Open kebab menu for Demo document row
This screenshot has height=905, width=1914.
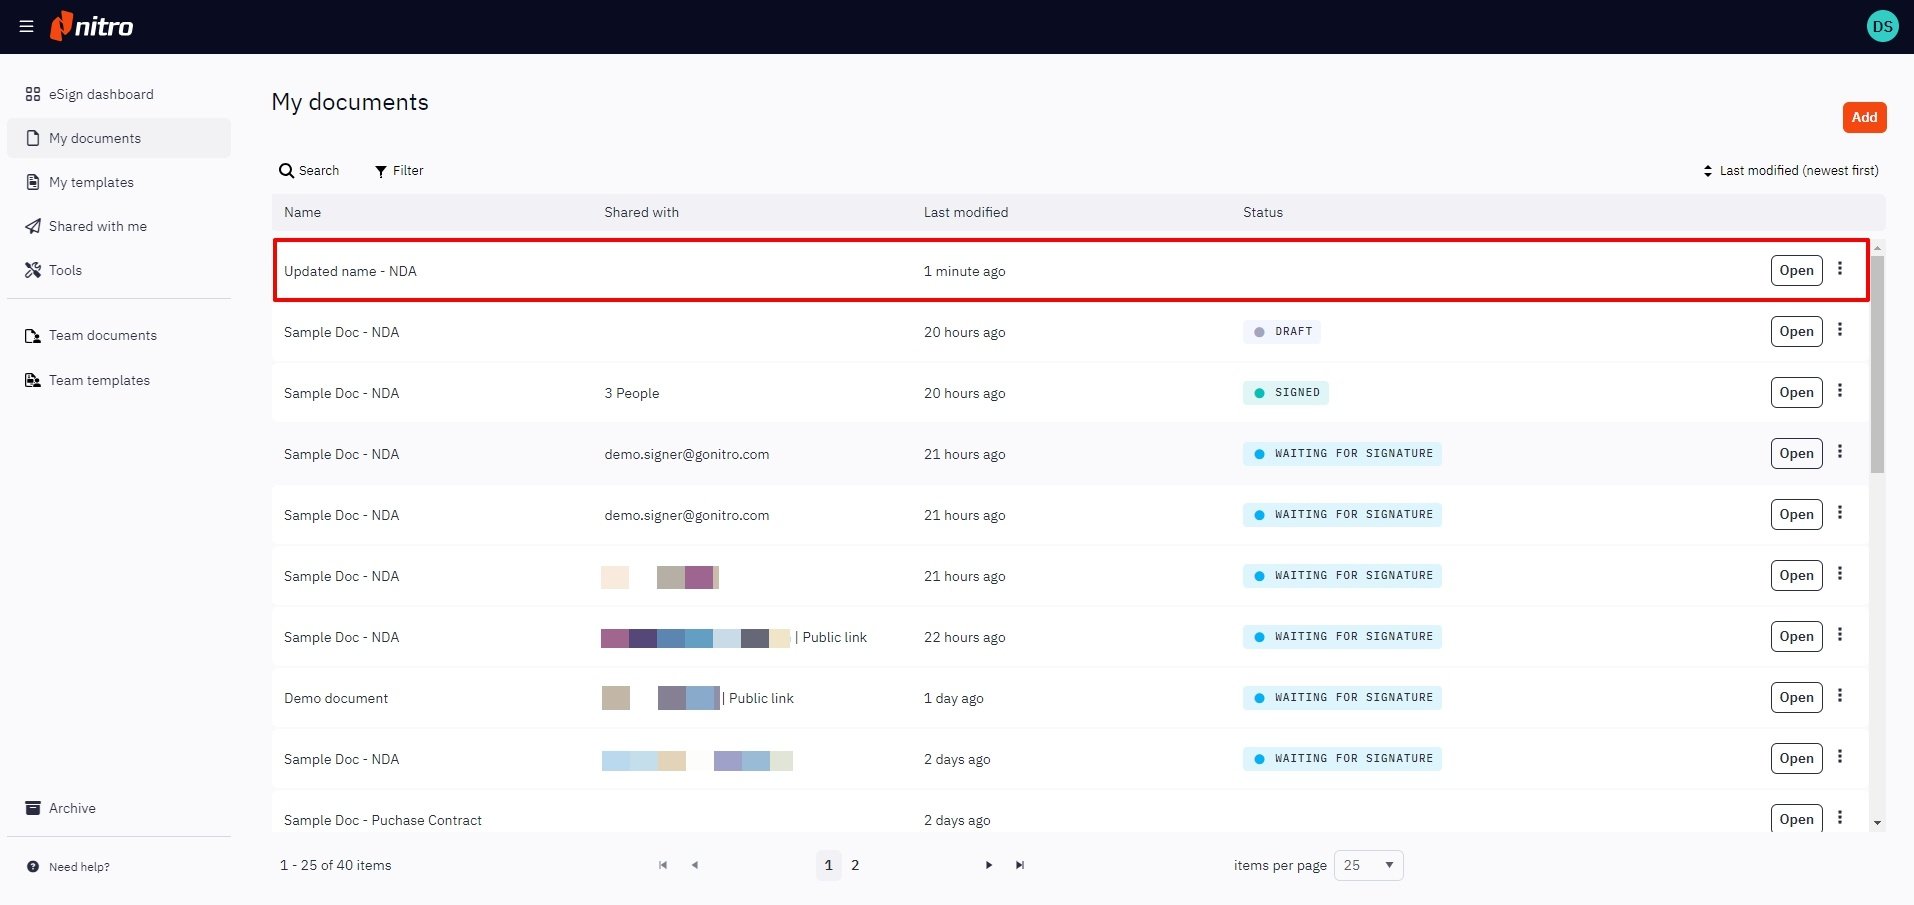pyautogui.click(x=1839, y=696)
